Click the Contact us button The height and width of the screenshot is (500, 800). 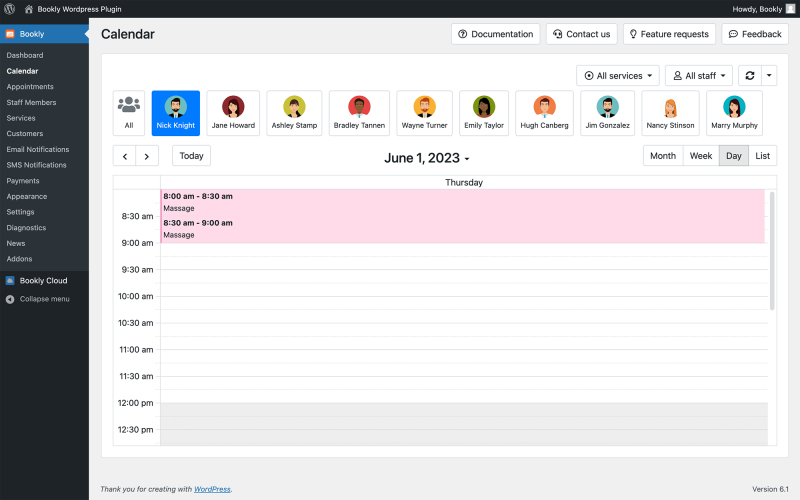pos(582,34)
